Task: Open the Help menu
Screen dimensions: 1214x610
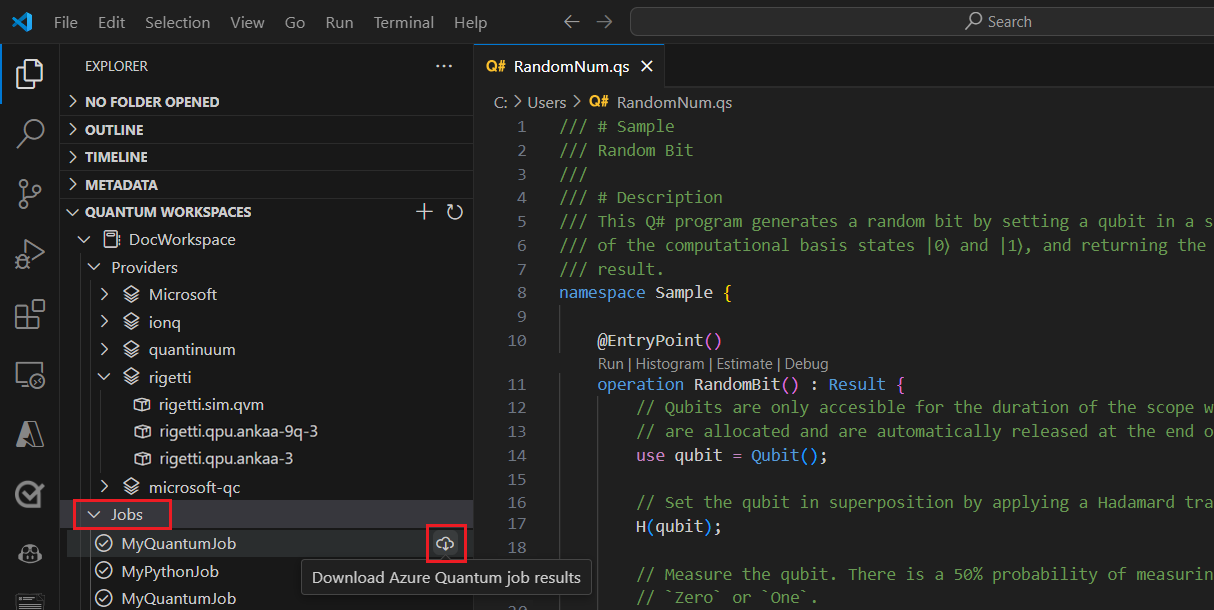Action: 470,22
